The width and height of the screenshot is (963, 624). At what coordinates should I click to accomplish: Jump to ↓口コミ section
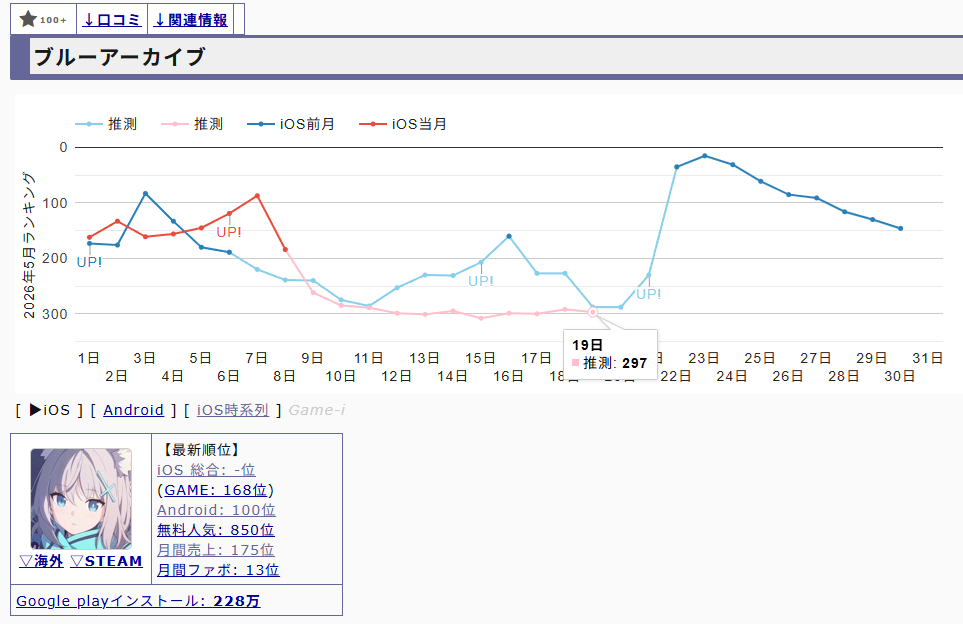pos(112,20)
